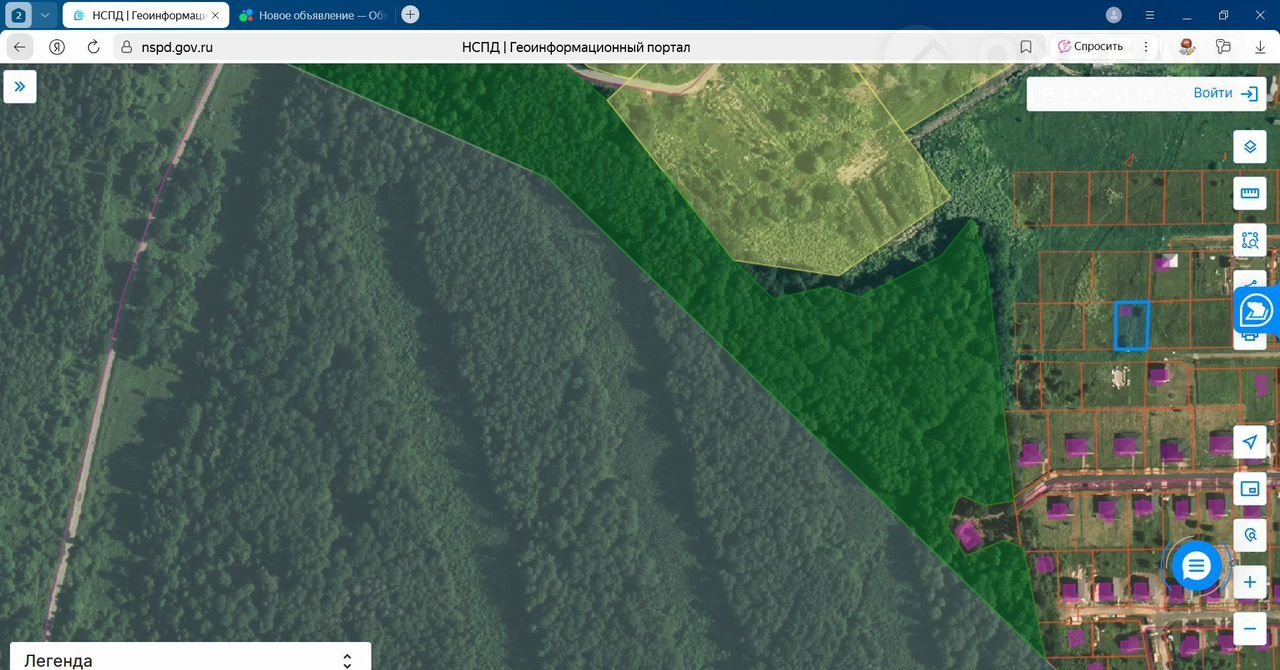The width and height of the screenshot is (1280, 670).
Task: Zoom out on the map
Action: (x=1249, y=628)
